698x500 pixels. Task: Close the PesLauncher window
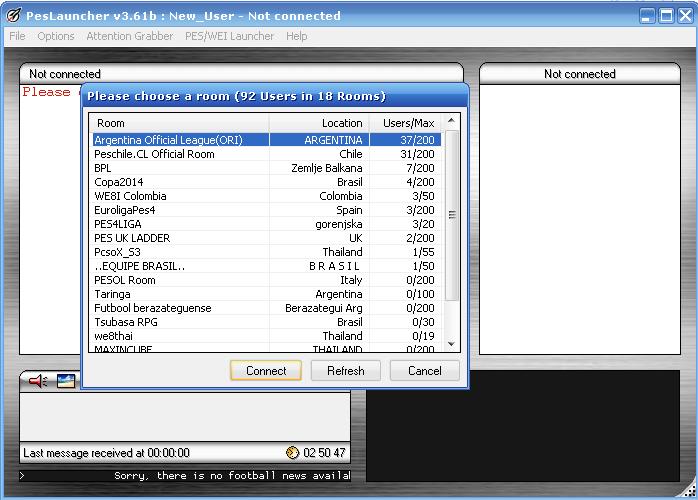[x=685, y=16]
